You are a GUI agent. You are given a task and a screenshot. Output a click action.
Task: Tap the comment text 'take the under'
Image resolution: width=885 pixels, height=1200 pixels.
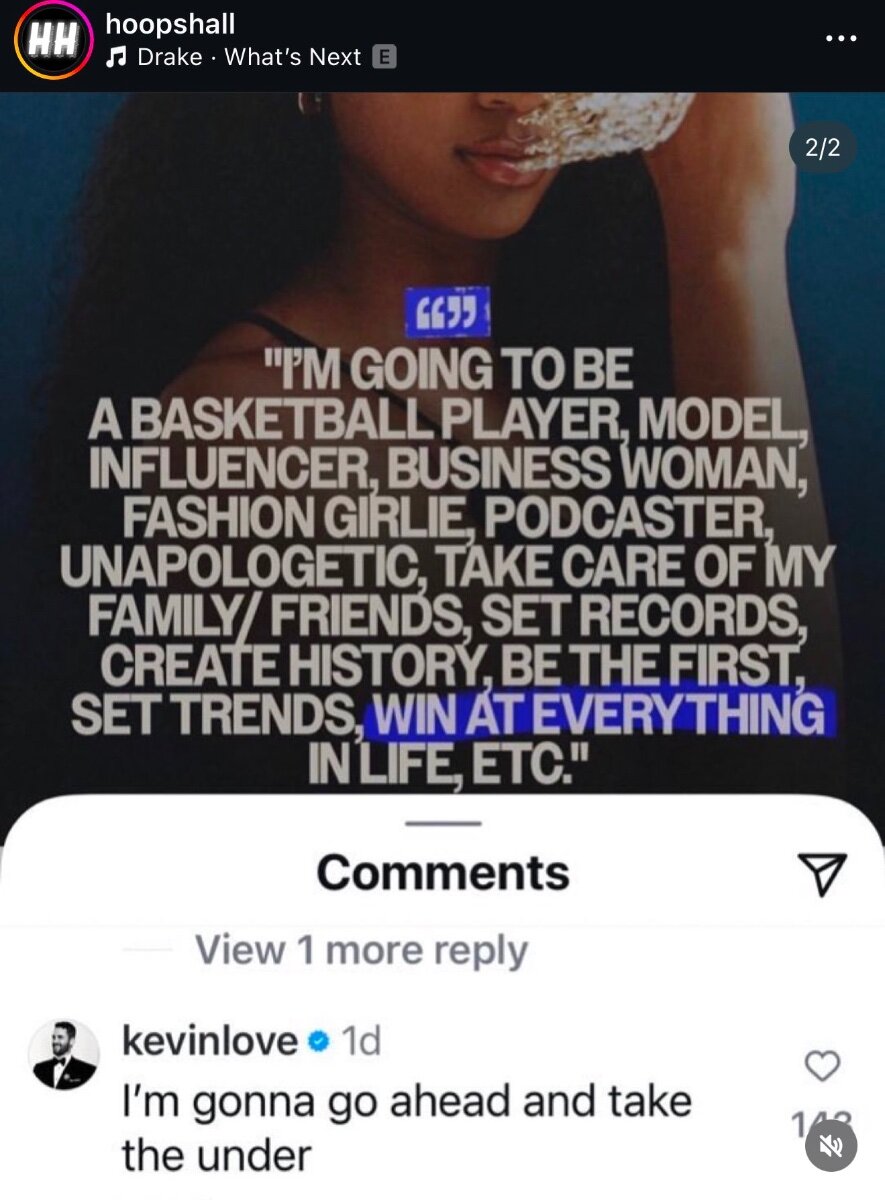point(406,1128)
